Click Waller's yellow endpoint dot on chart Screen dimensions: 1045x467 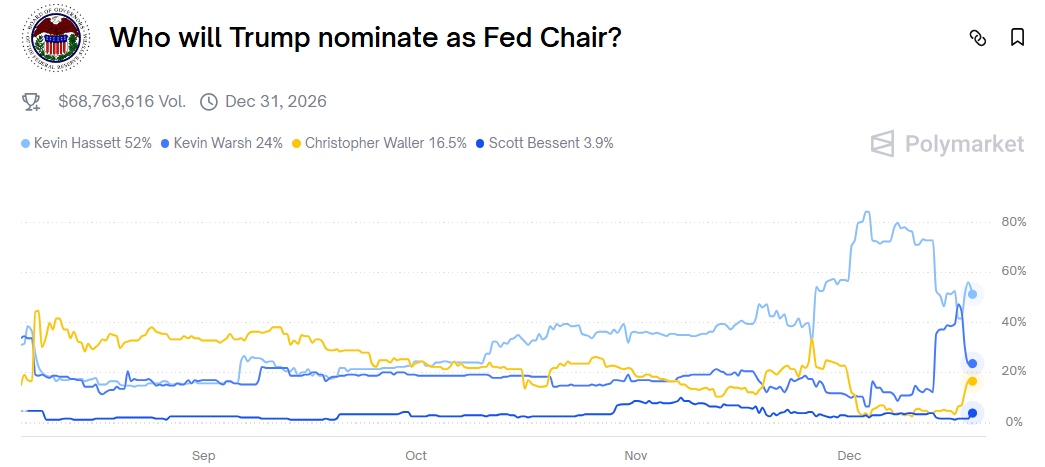(x=972, y=381)
